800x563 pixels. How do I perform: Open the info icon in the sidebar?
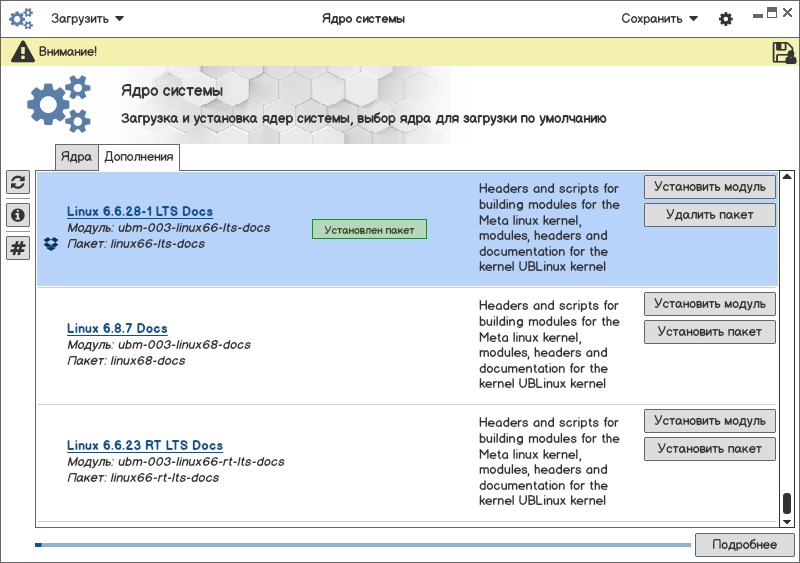(x=18, y=215)
